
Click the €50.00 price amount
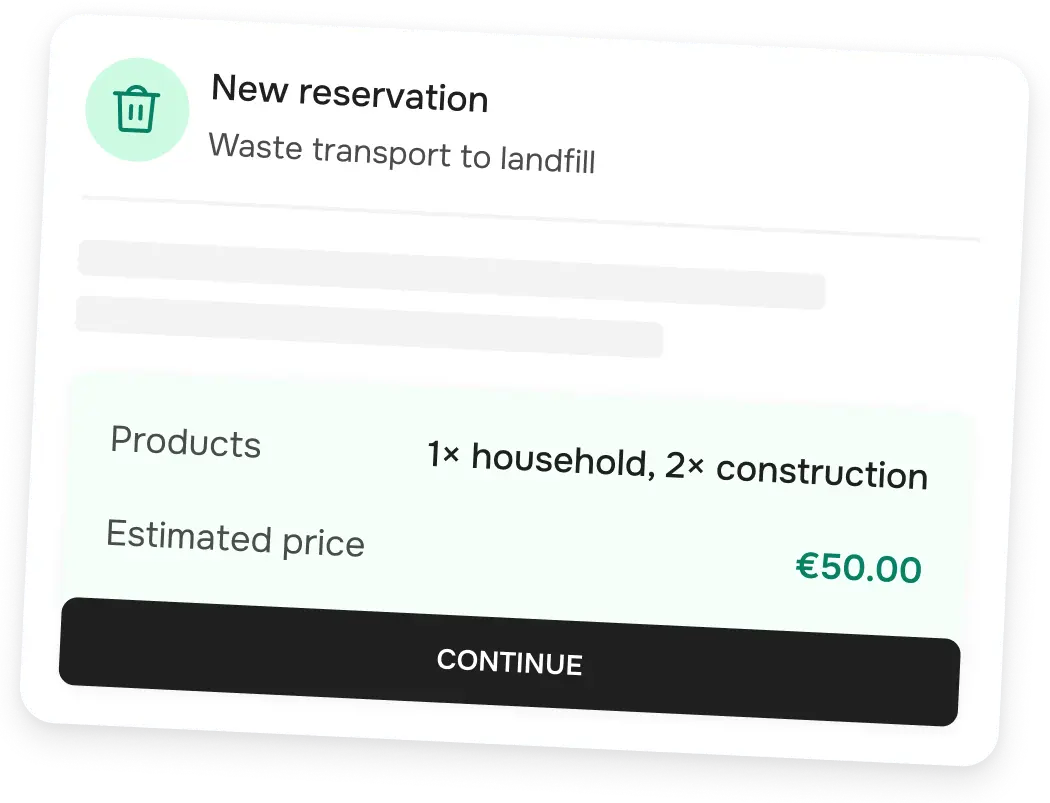click(858, 568)
